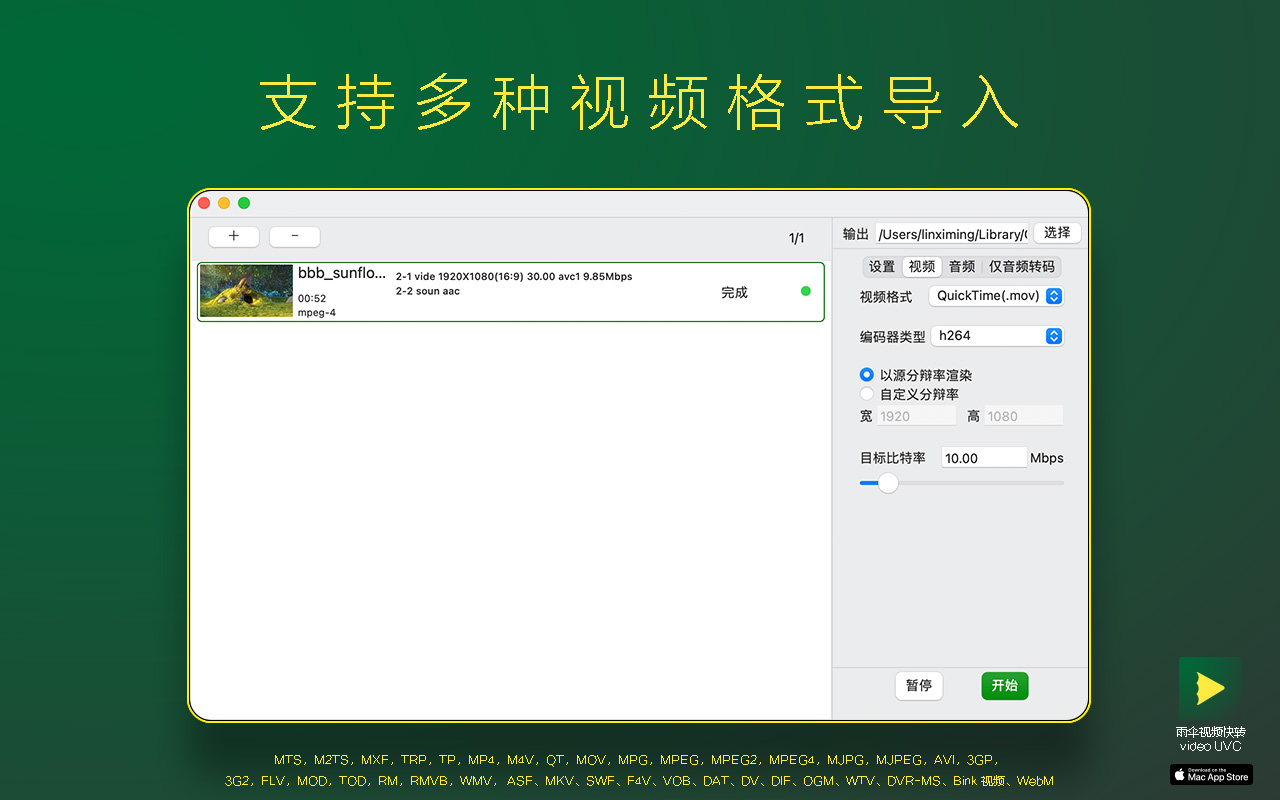Click the video UVC app logo

(1210, 688)
